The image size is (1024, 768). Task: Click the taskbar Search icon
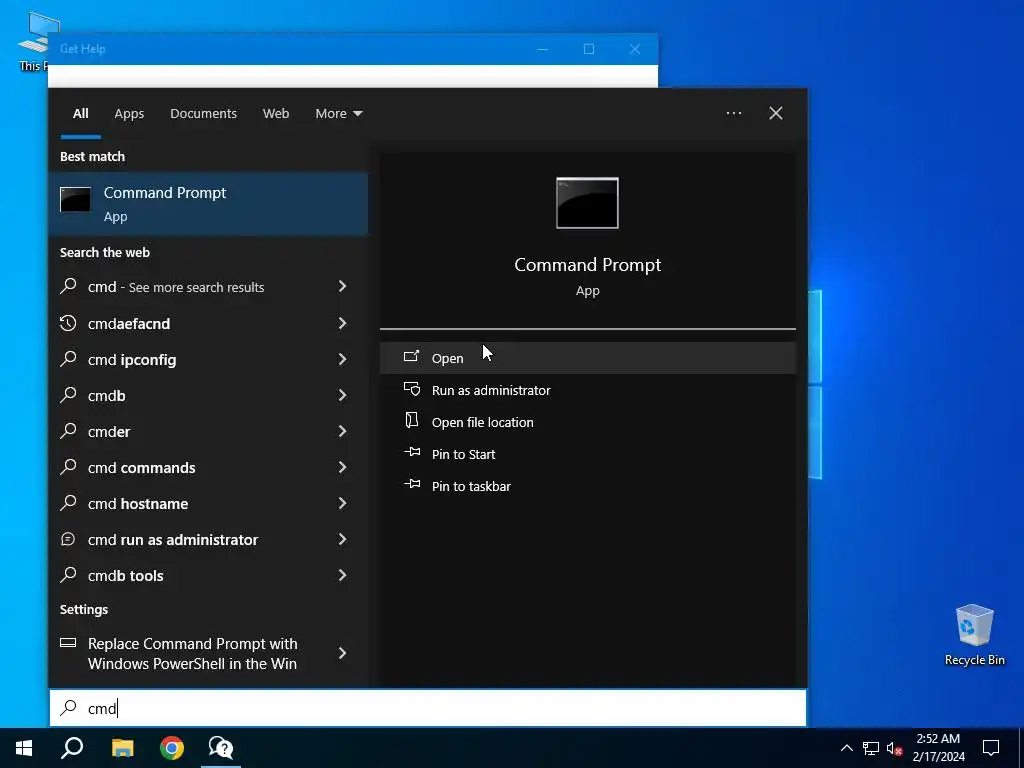pos(72,748)
